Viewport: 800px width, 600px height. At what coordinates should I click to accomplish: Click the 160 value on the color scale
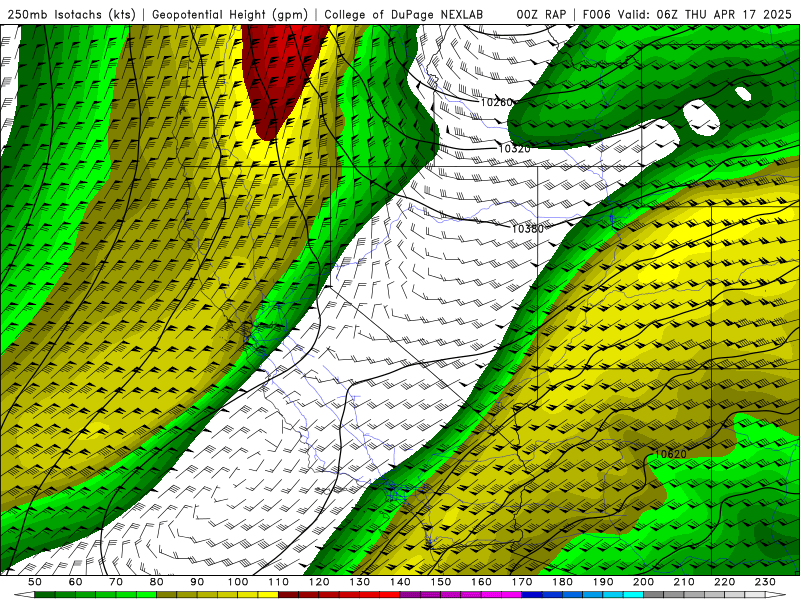(481, 582)
